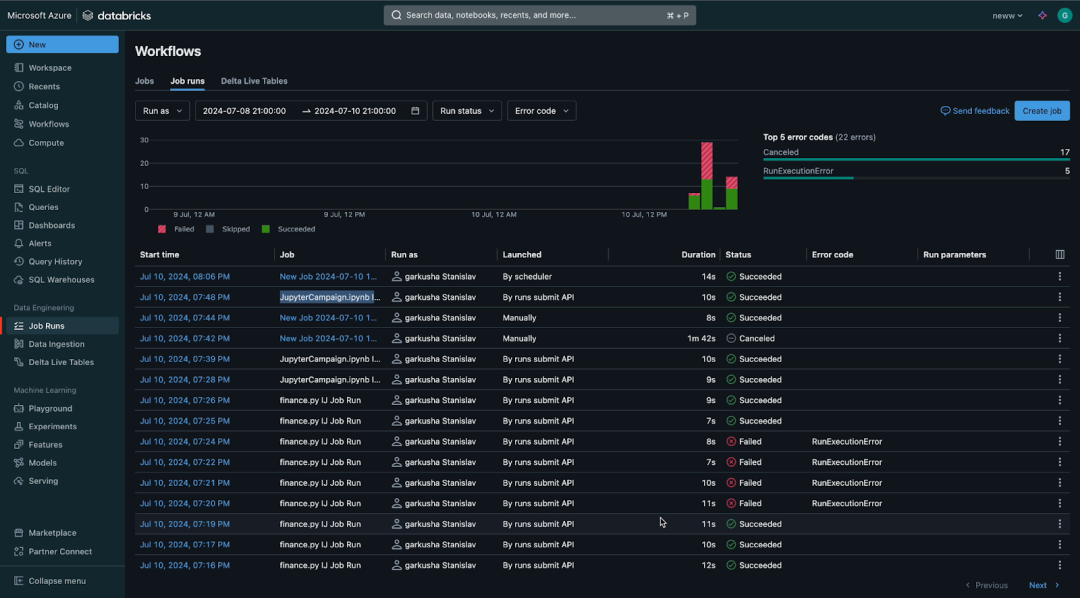This screenshot has width=1080, height=598.
Task: Click the Partner Connect icon in sidebar
Action: [19, 551]
